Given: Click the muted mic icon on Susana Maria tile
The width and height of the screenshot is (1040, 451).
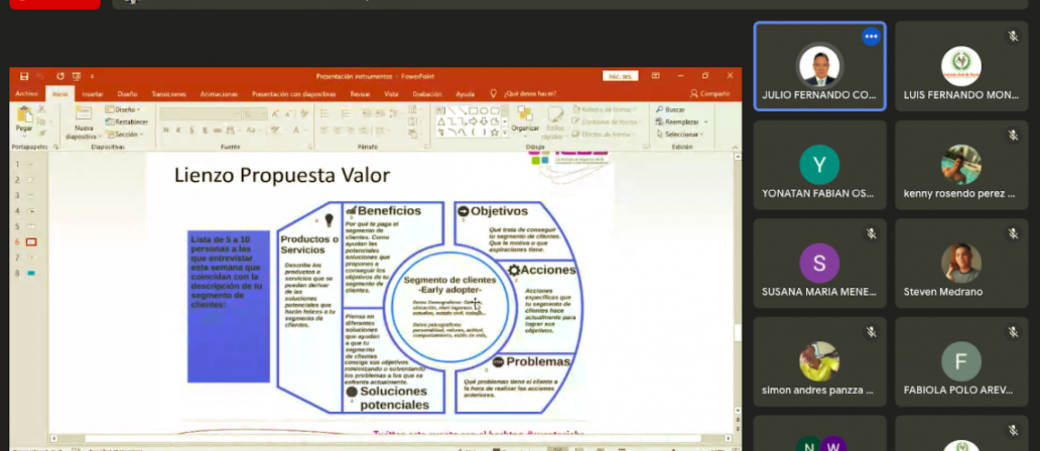Looking at the screenshot, I should point(871,233).
